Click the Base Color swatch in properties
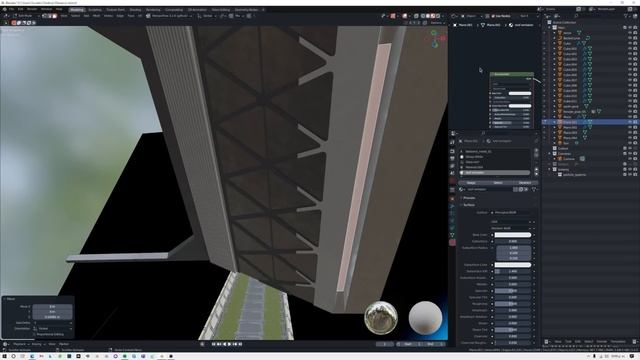 [513, 235]
